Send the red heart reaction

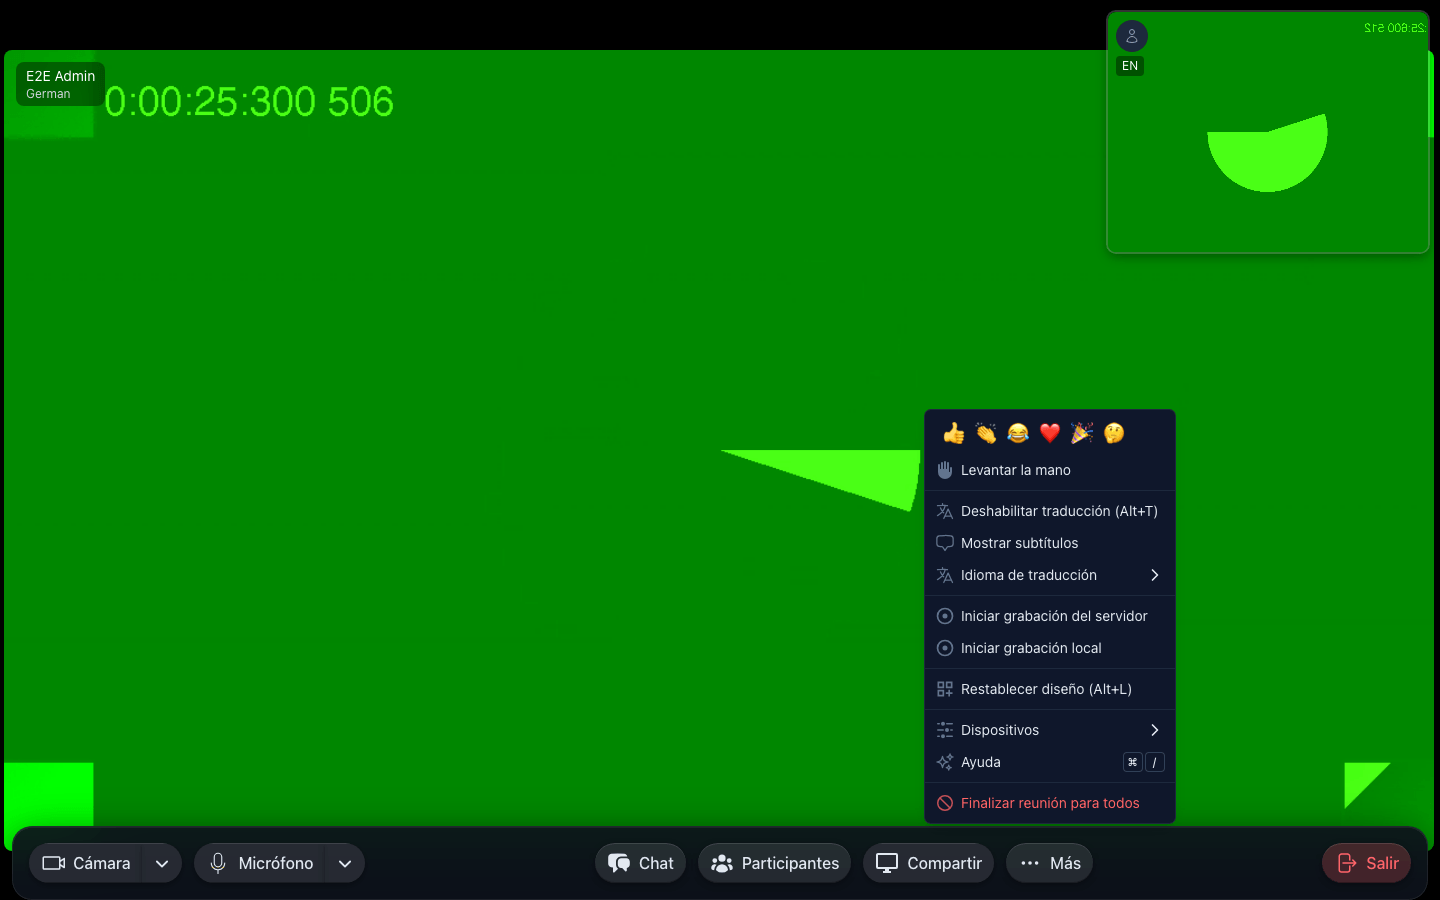tap(1050, 433)
